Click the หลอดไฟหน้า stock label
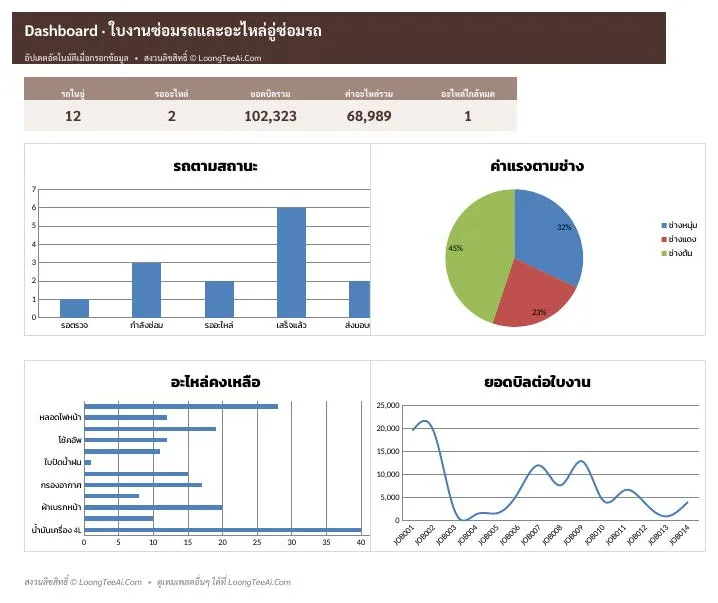718x603 pixels. coord(60,418)
